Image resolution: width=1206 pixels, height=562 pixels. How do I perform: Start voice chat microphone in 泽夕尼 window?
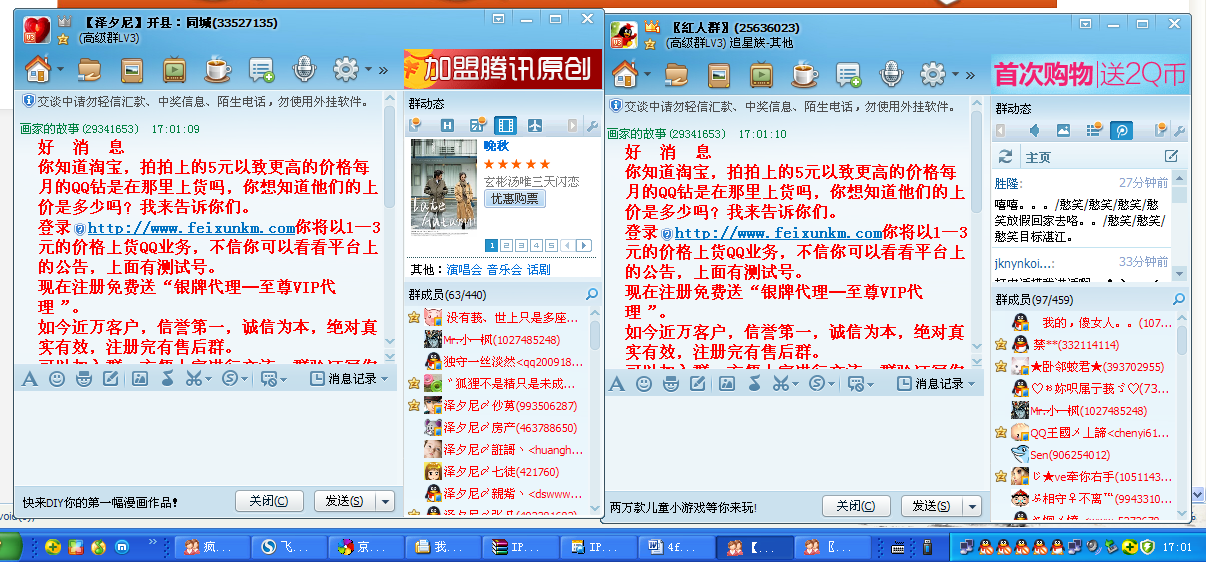pyautogui.click(x=303, y=70)
